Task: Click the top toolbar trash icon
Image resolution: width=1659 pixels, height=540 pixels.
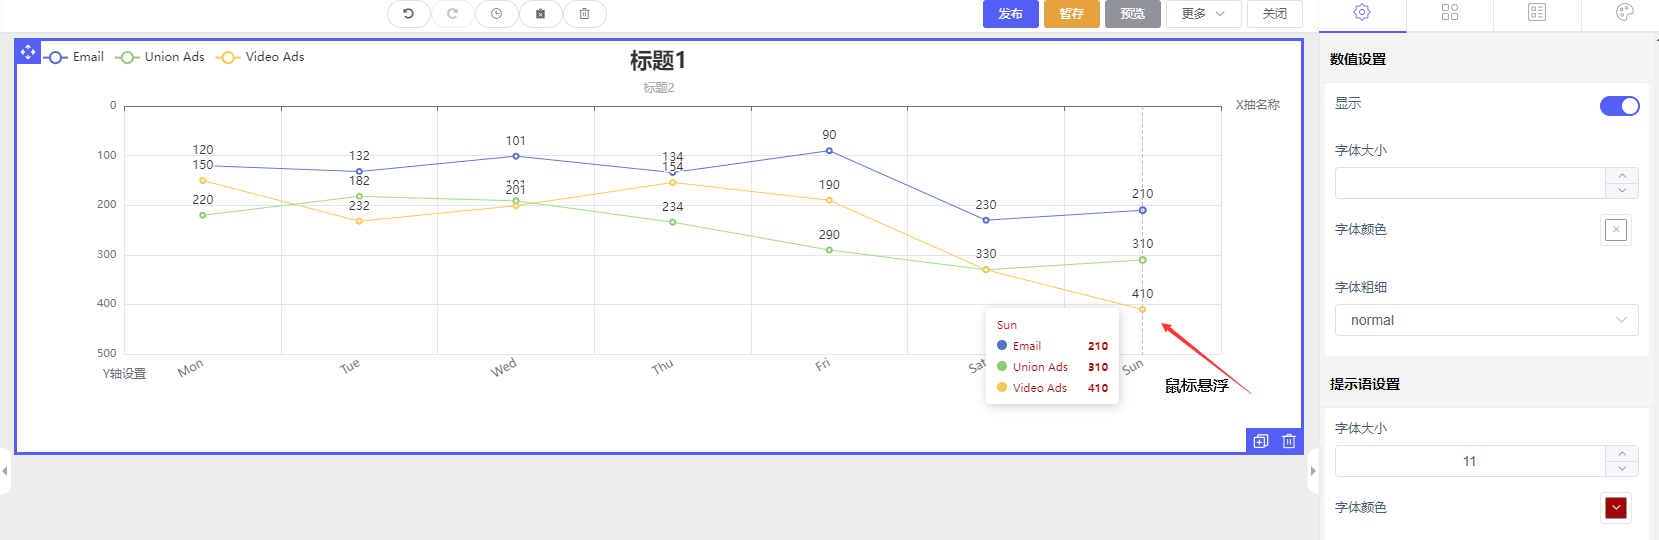Action: tap(584, 14)
